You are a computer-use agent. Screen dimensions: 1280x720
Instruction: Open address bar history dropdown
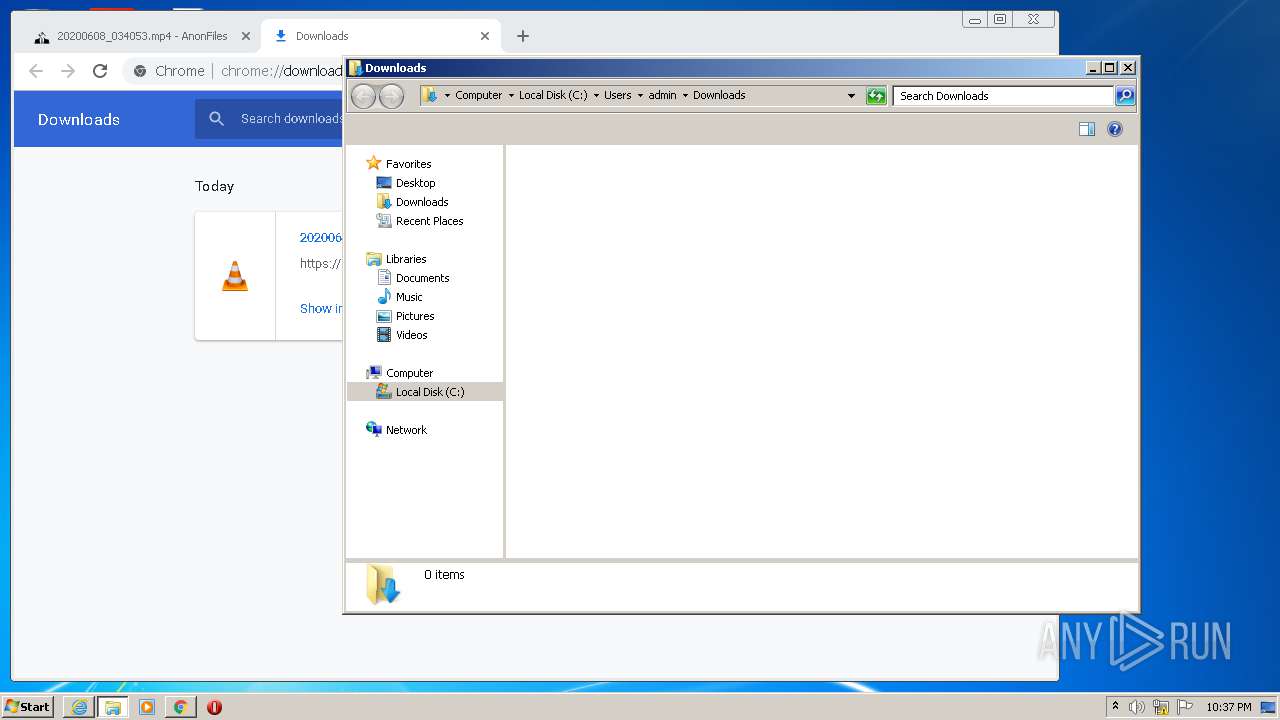(851, 96)
